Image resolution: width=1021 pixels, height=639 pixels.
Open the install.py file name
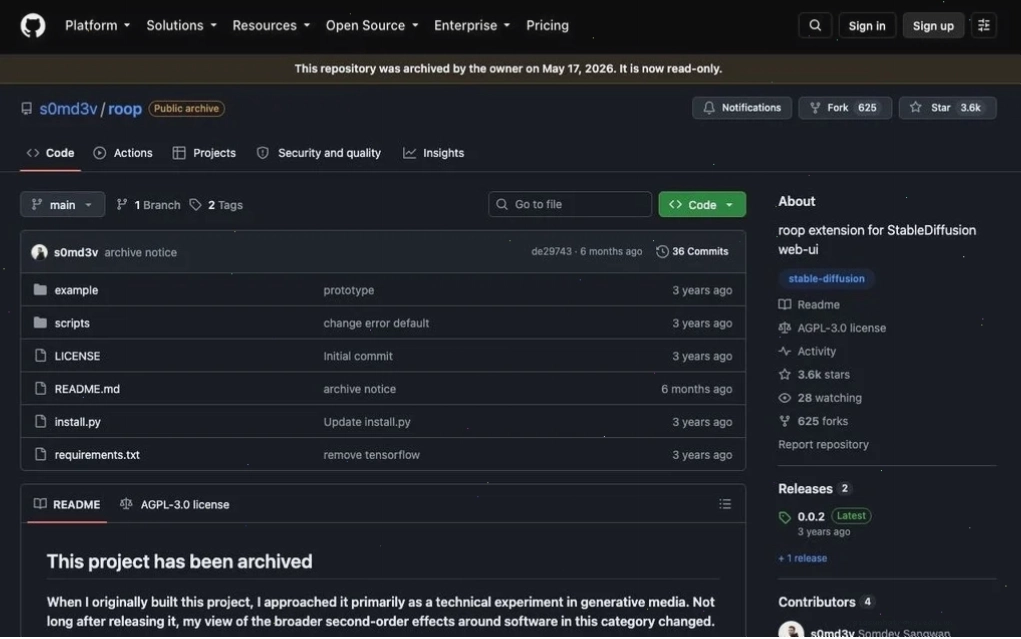[77, 422]
